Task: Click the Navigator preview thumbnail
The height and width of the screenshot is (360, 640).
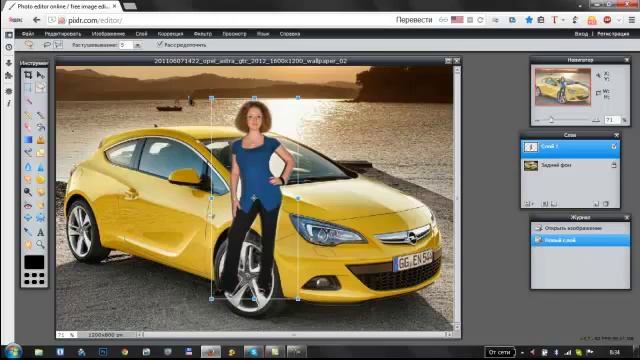Action: (563, 87)
